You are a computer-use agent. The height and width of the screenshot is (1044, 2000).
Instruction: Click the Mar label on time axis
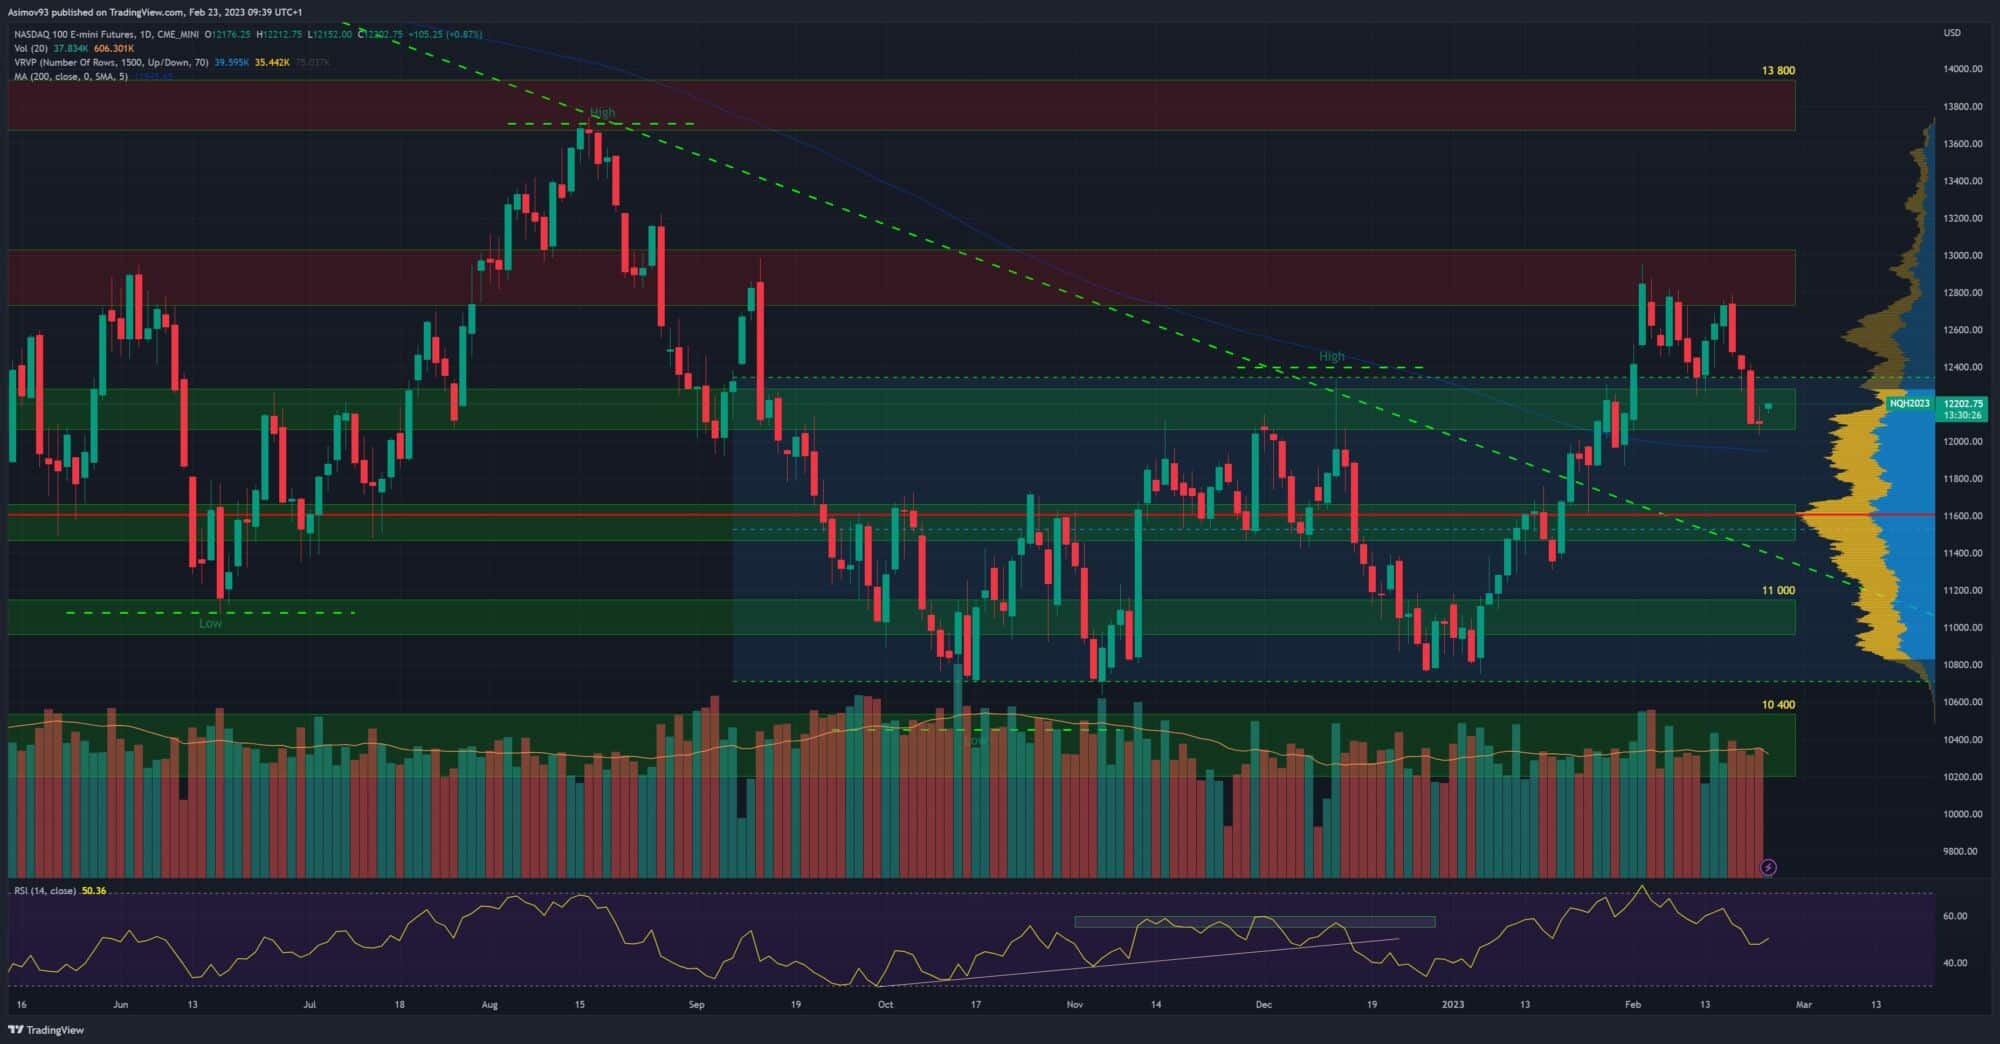coord(1803,1004)
